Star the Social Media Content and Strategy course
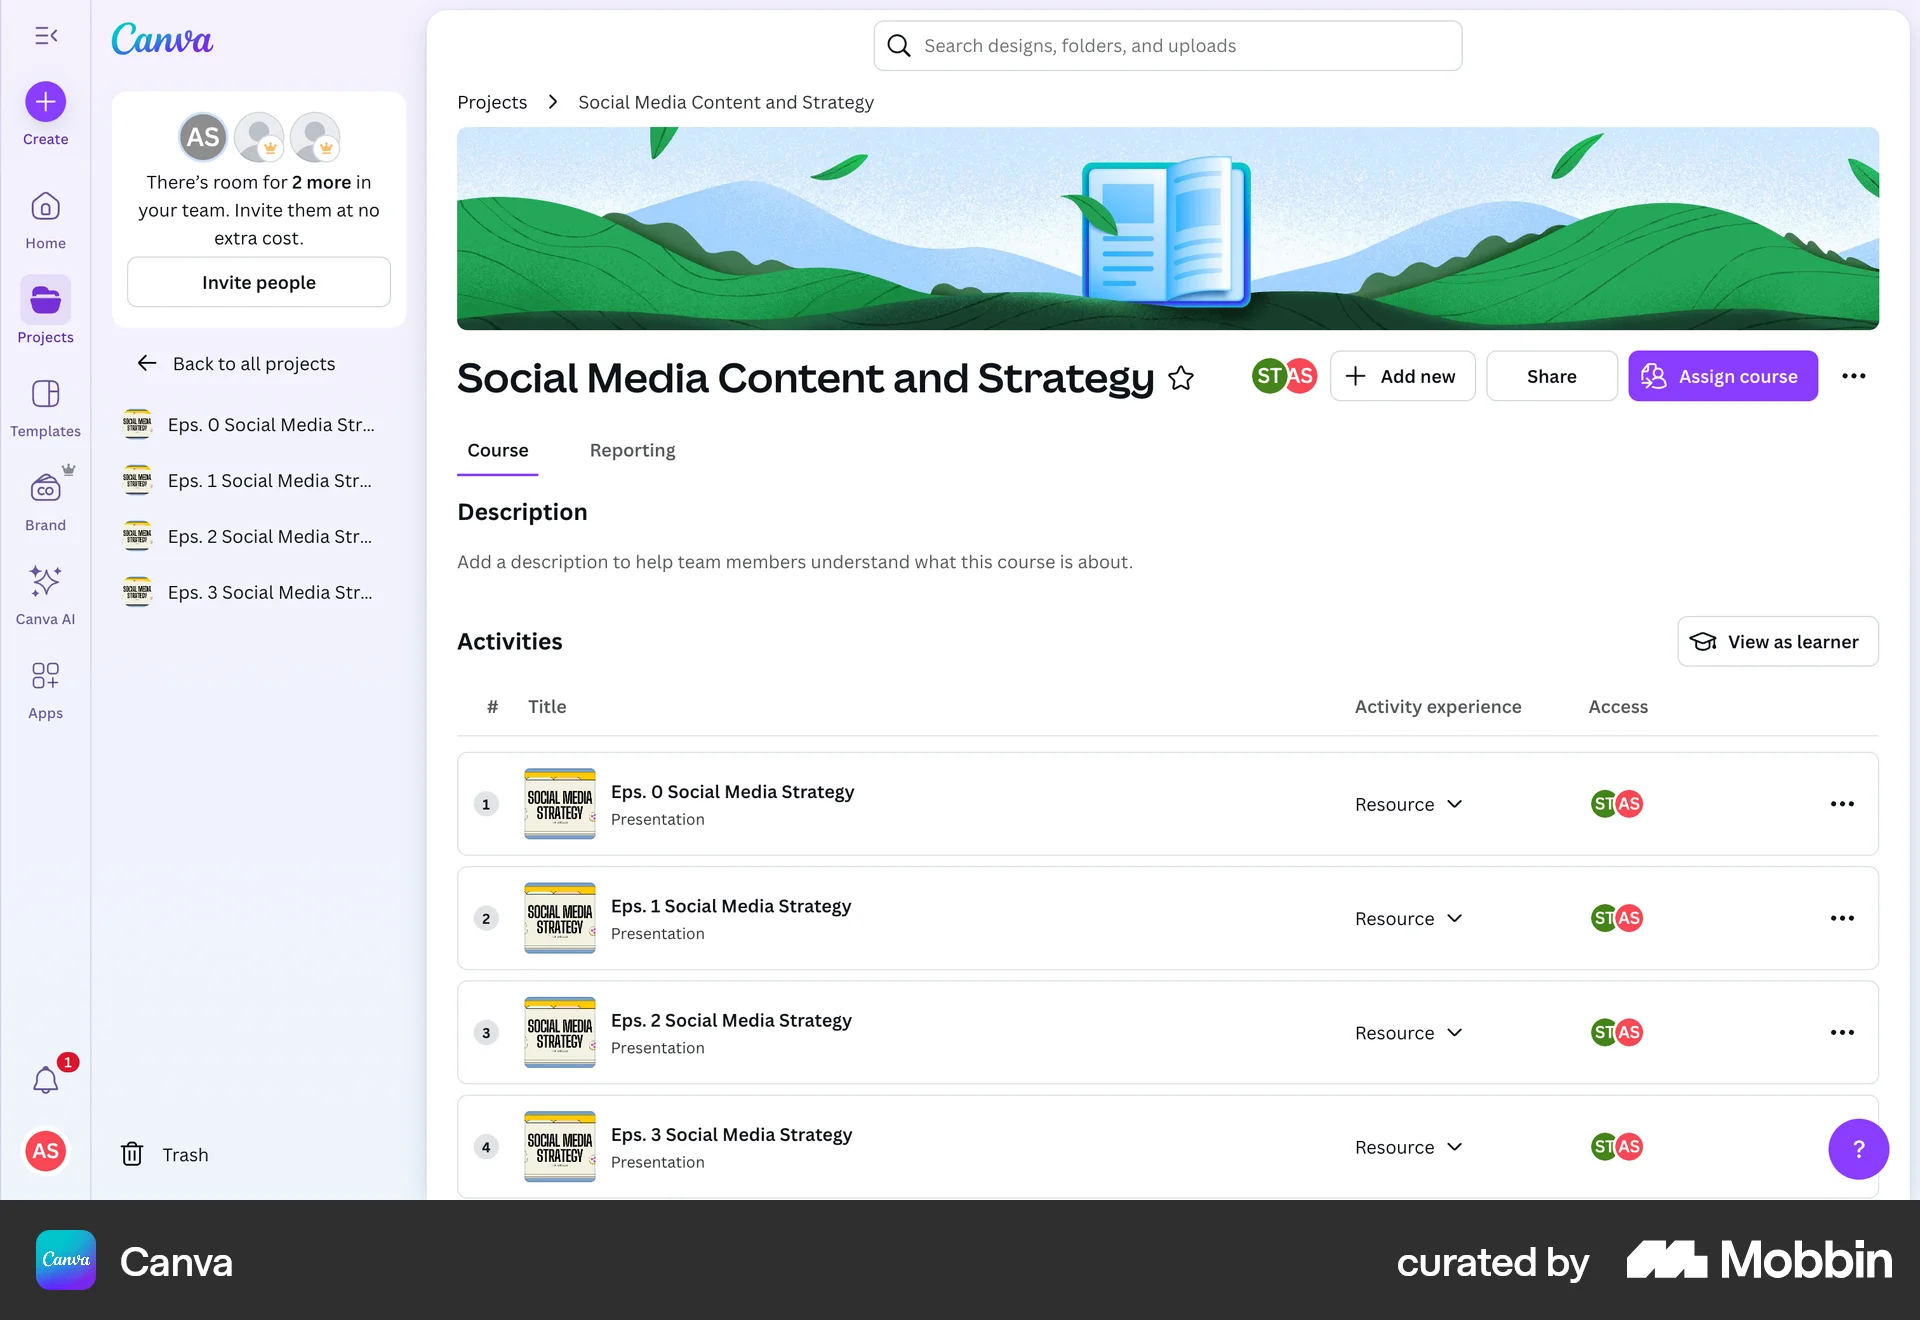 pos(1181,379)
